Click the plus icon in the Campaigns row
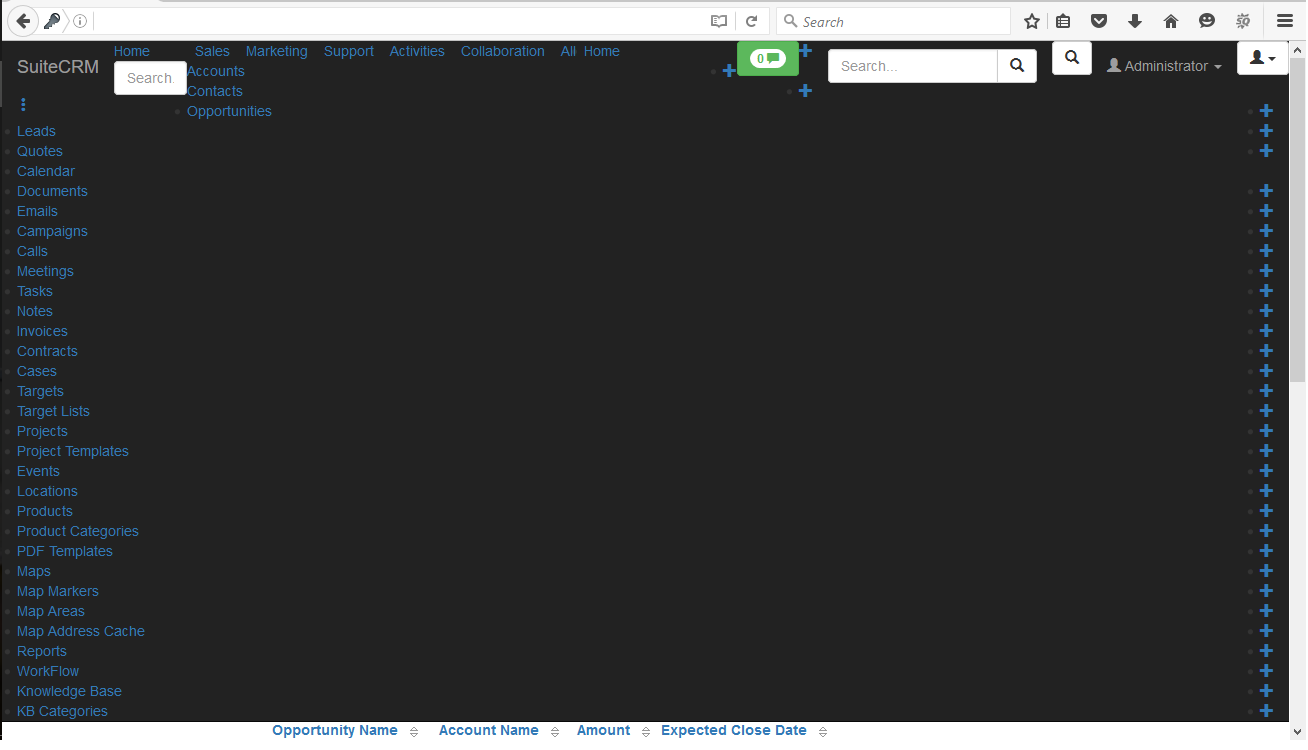The image size is (1308, 750). coord(1266,231)
